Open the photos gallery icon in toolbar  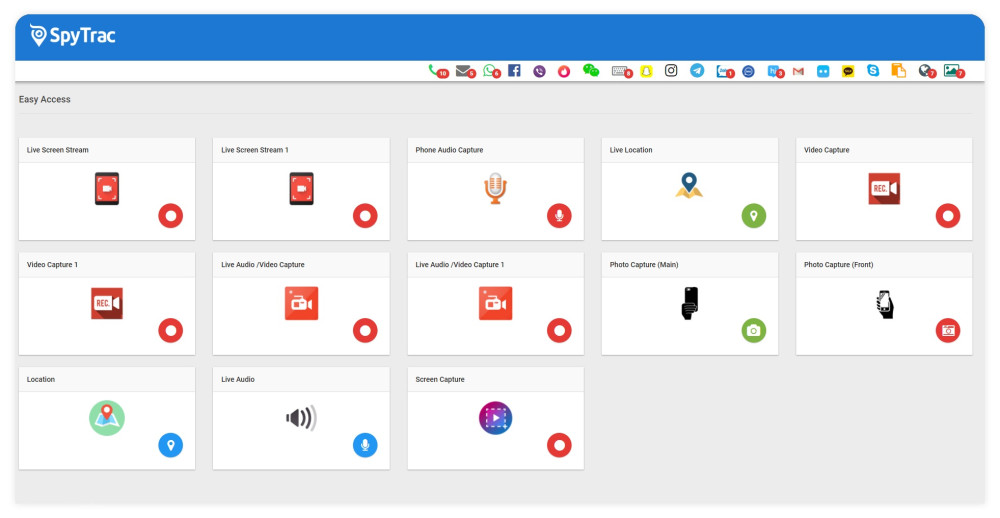(951, 70)
